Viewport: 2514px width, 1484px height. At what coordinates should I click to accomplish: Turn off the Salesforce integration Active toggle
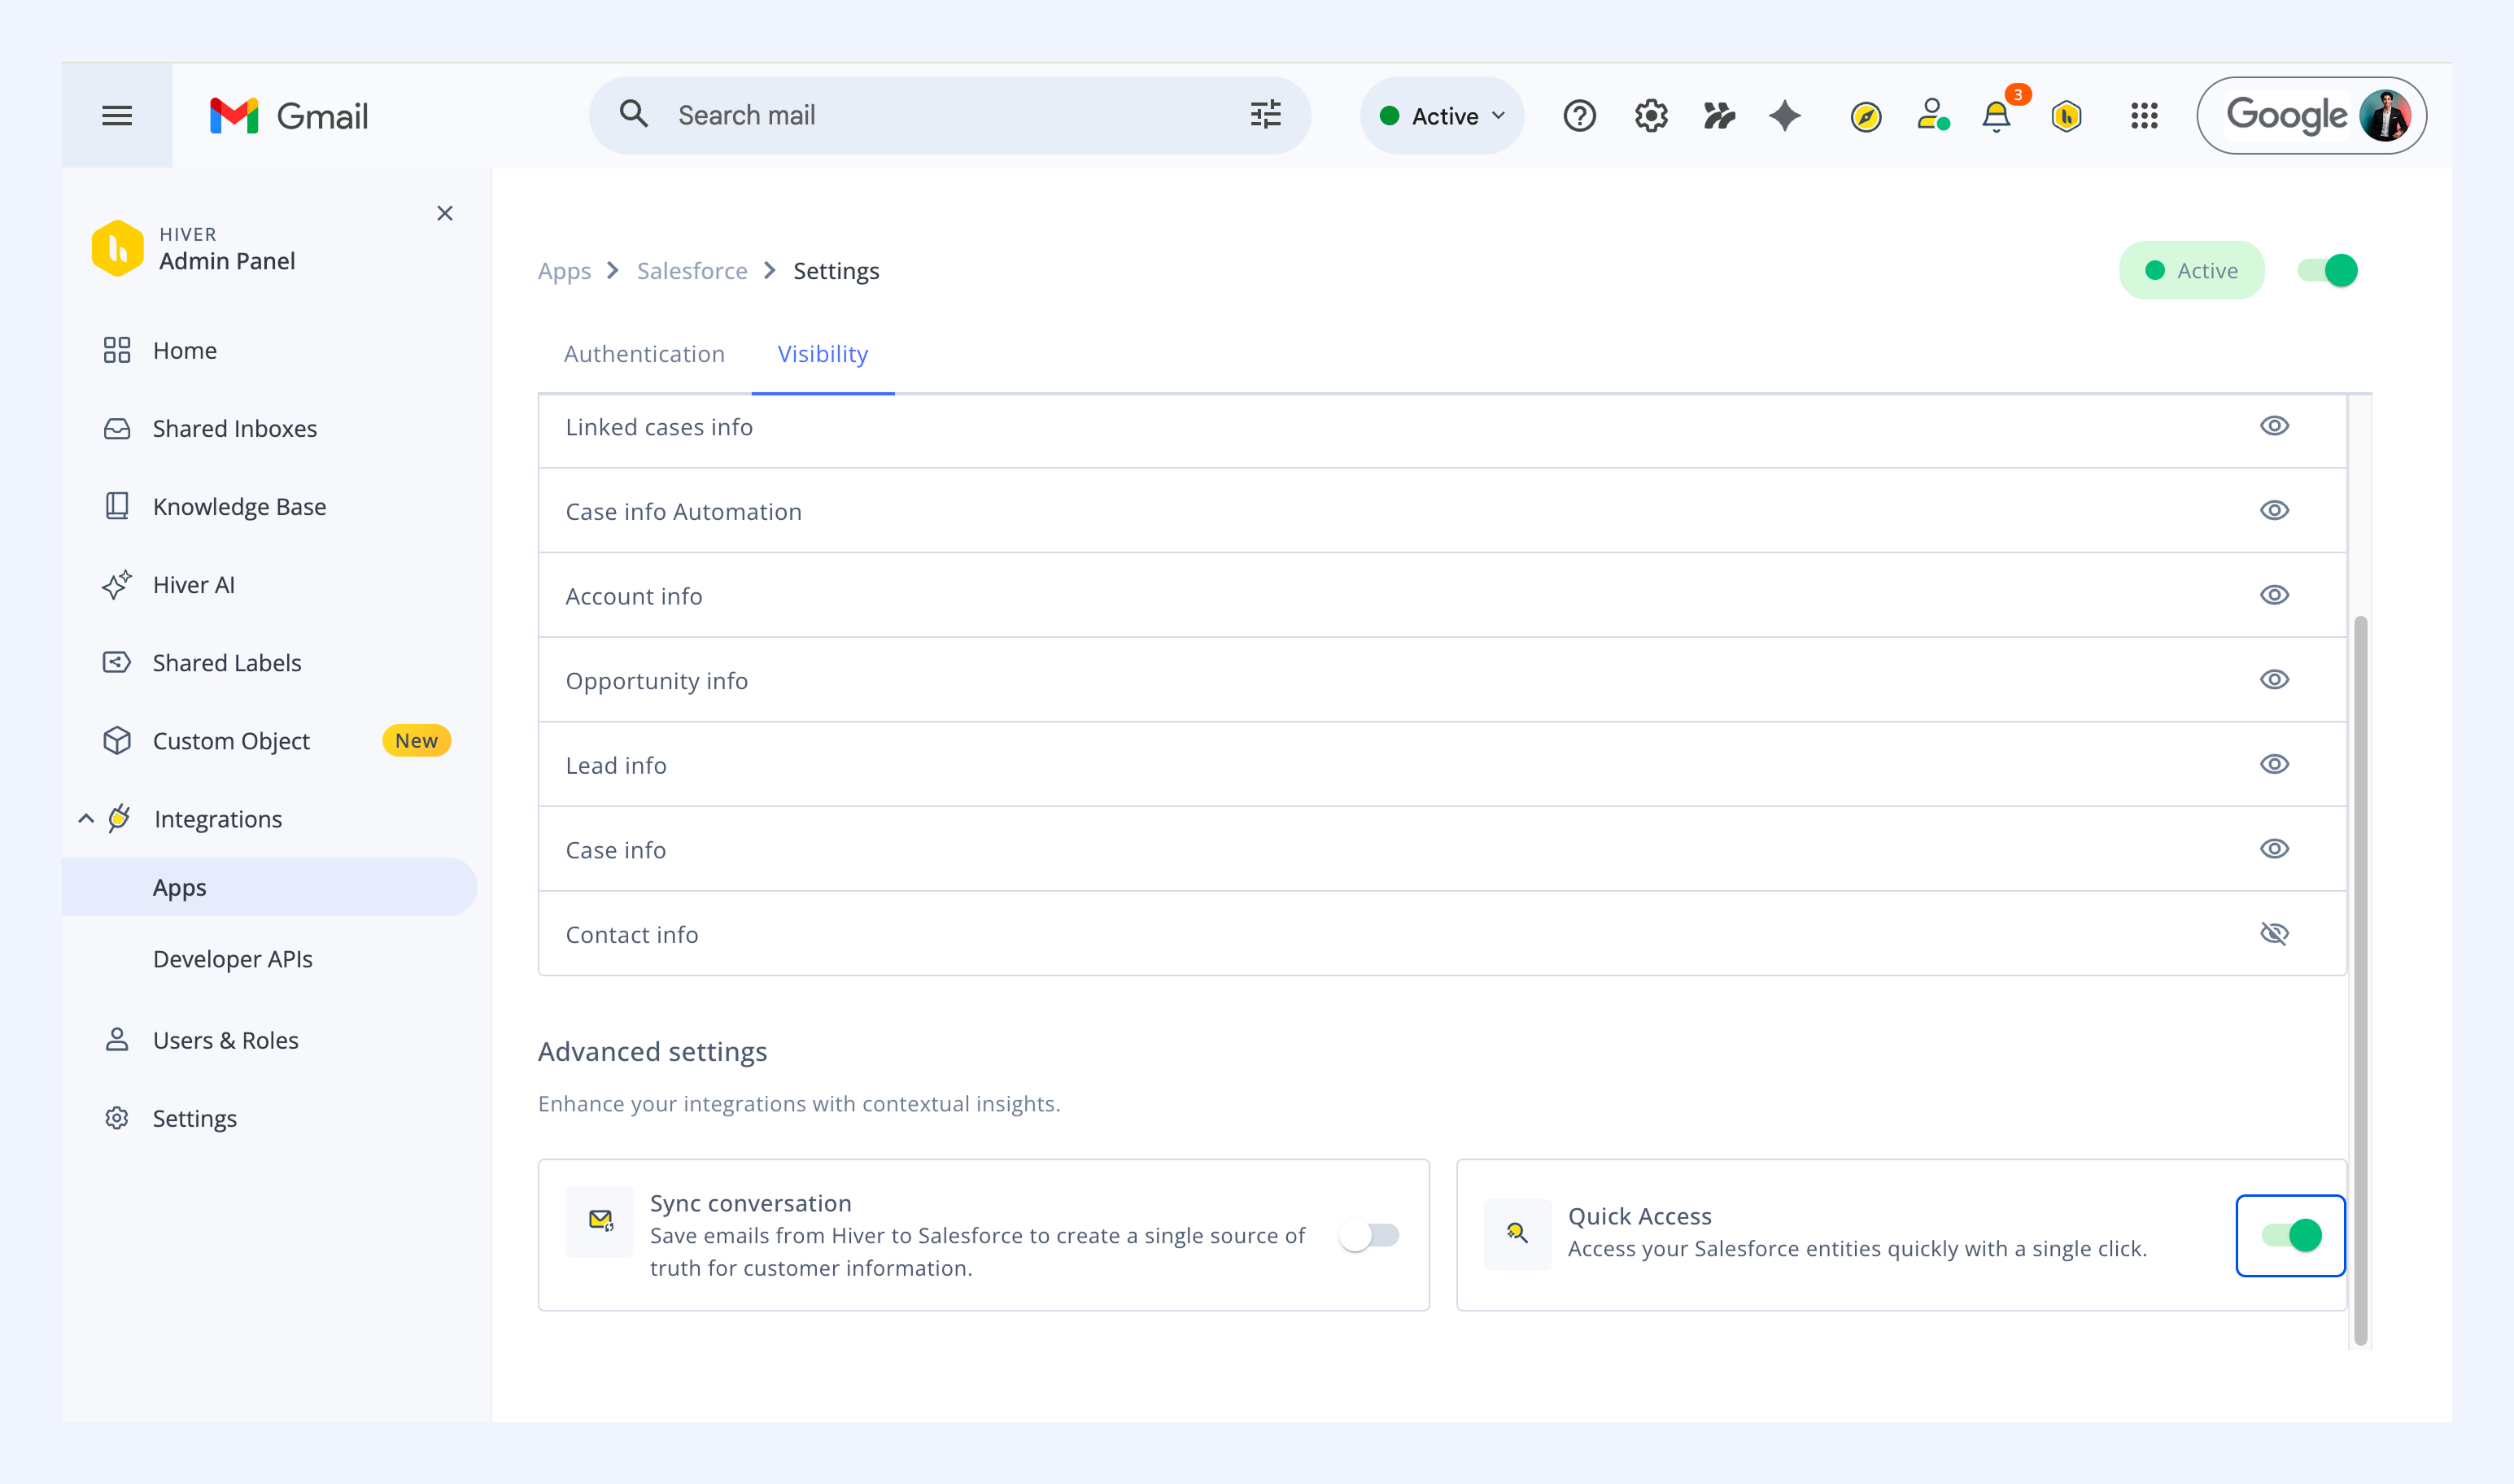(2327, 270)
